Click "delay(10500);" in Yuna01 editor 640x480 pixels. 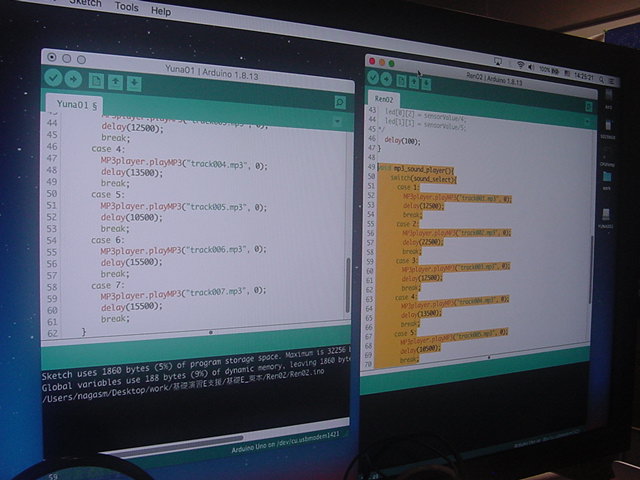[x=131, y=218]
